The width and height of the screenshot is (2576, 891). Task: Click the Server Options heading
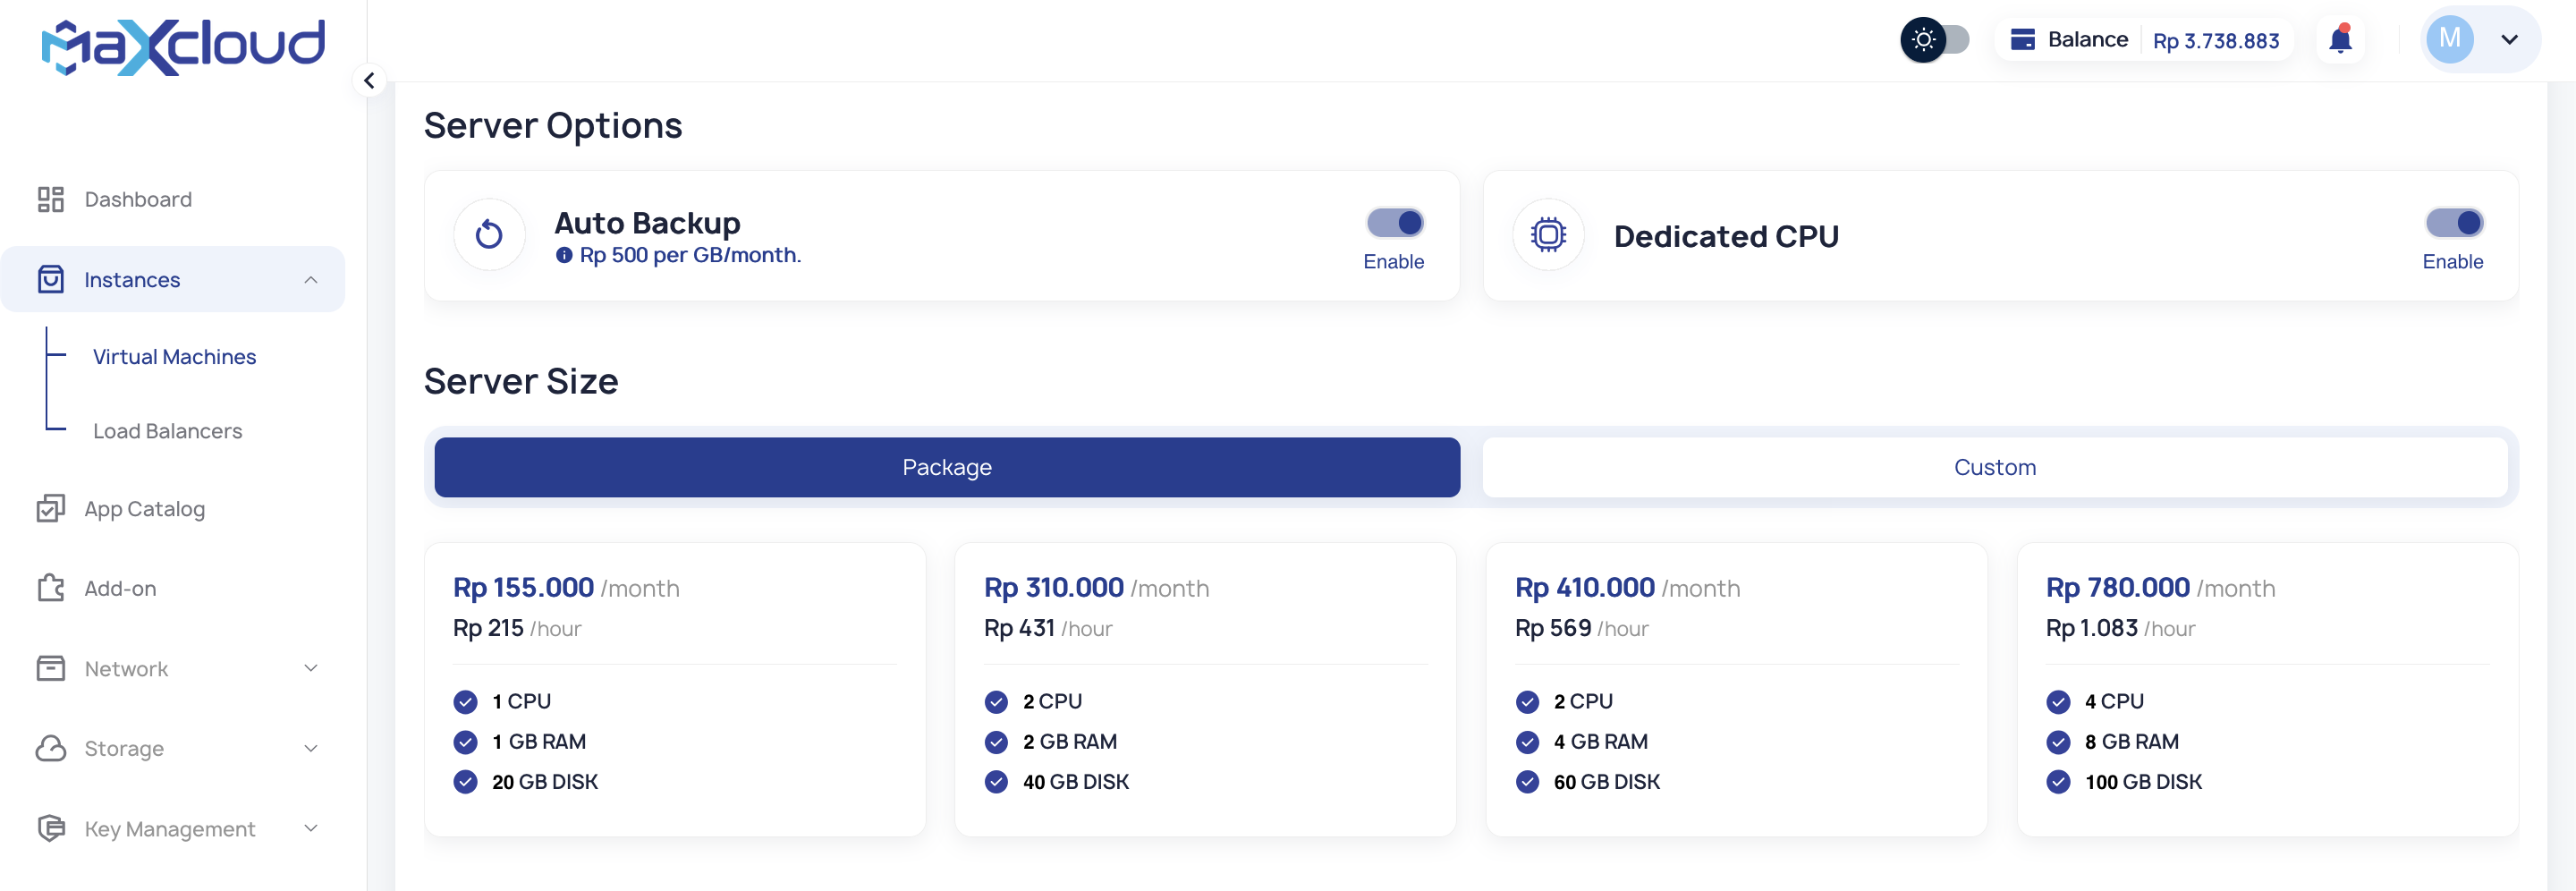[553, 126]
